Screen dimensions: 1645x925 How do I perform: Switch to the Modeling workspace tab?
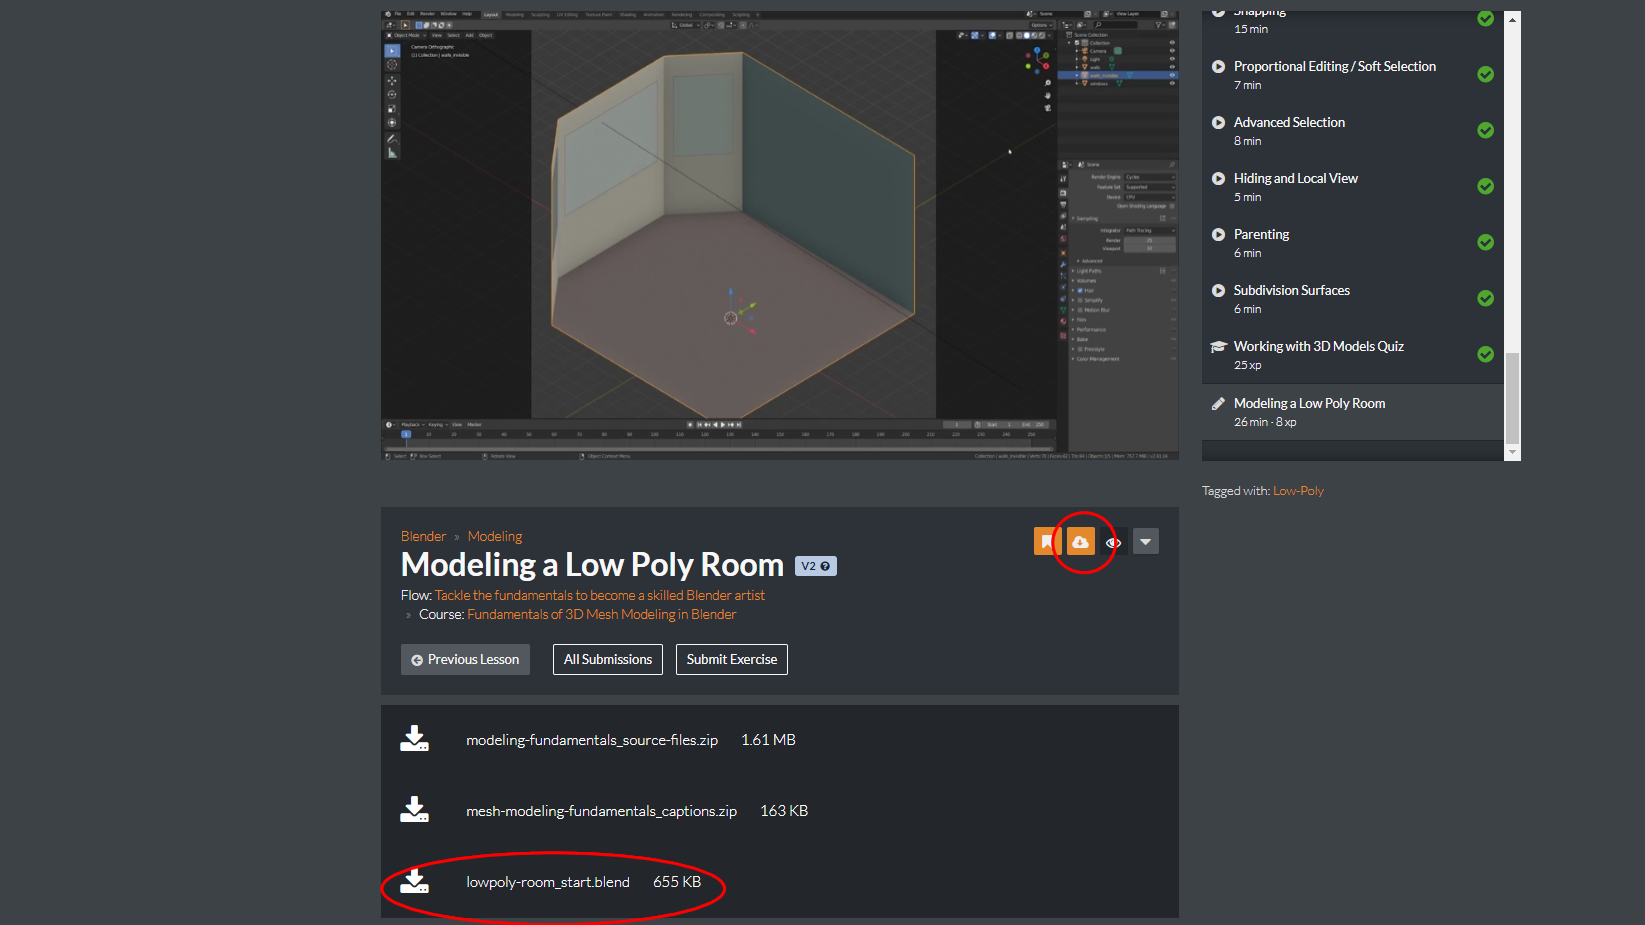click(x=514, y=15)
